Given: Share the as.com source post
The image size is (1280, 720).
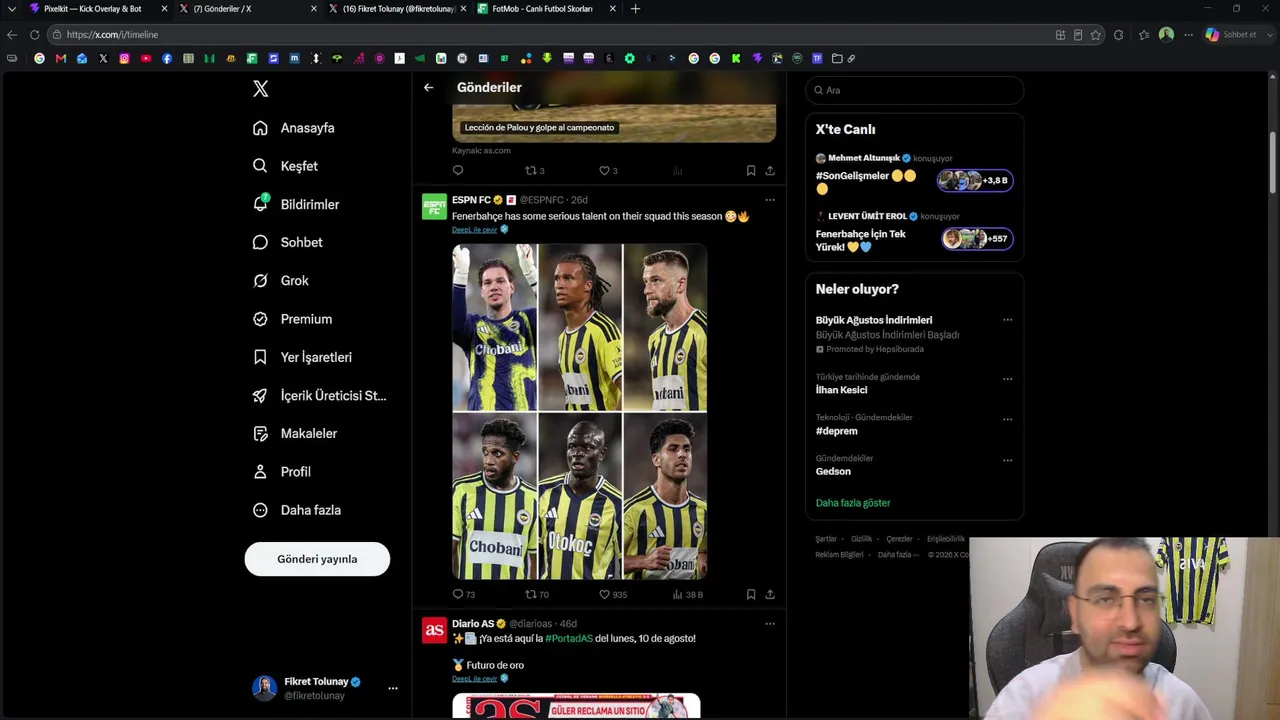Looking at the screenshot, I should (x=770, y=171).
